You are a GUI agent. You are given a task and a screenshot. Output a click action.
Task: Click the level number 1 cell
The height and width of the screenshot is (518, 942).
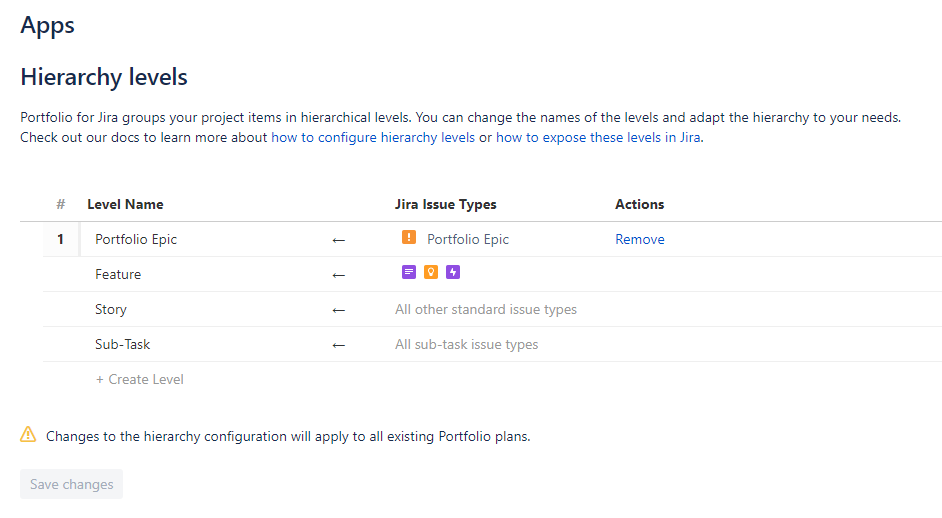coord(61,239)
